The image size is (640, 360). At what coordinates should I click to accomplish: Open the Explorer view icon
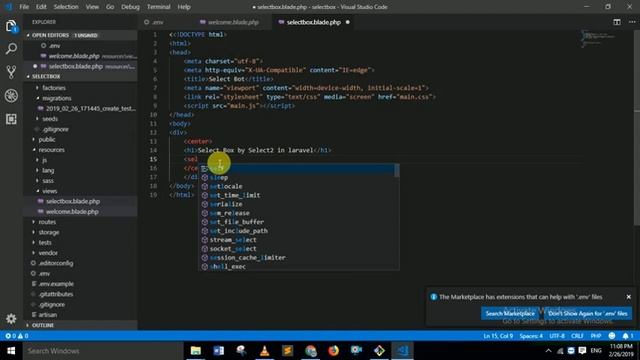[11, 27]
